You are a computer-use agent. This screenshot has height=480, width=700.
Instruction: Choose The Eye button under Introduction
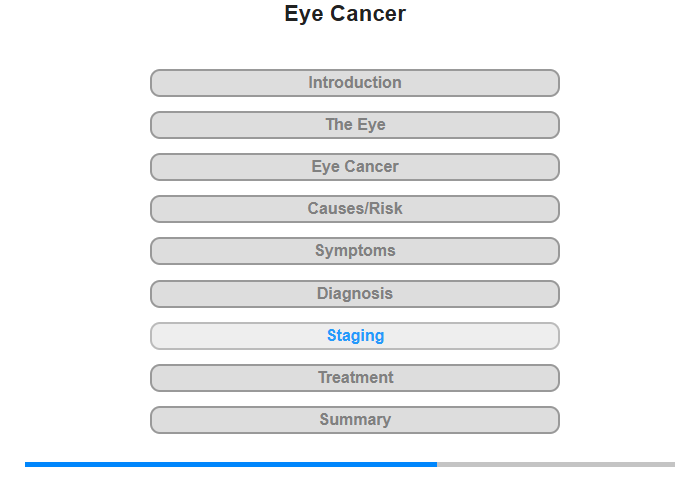pos(355,125)
